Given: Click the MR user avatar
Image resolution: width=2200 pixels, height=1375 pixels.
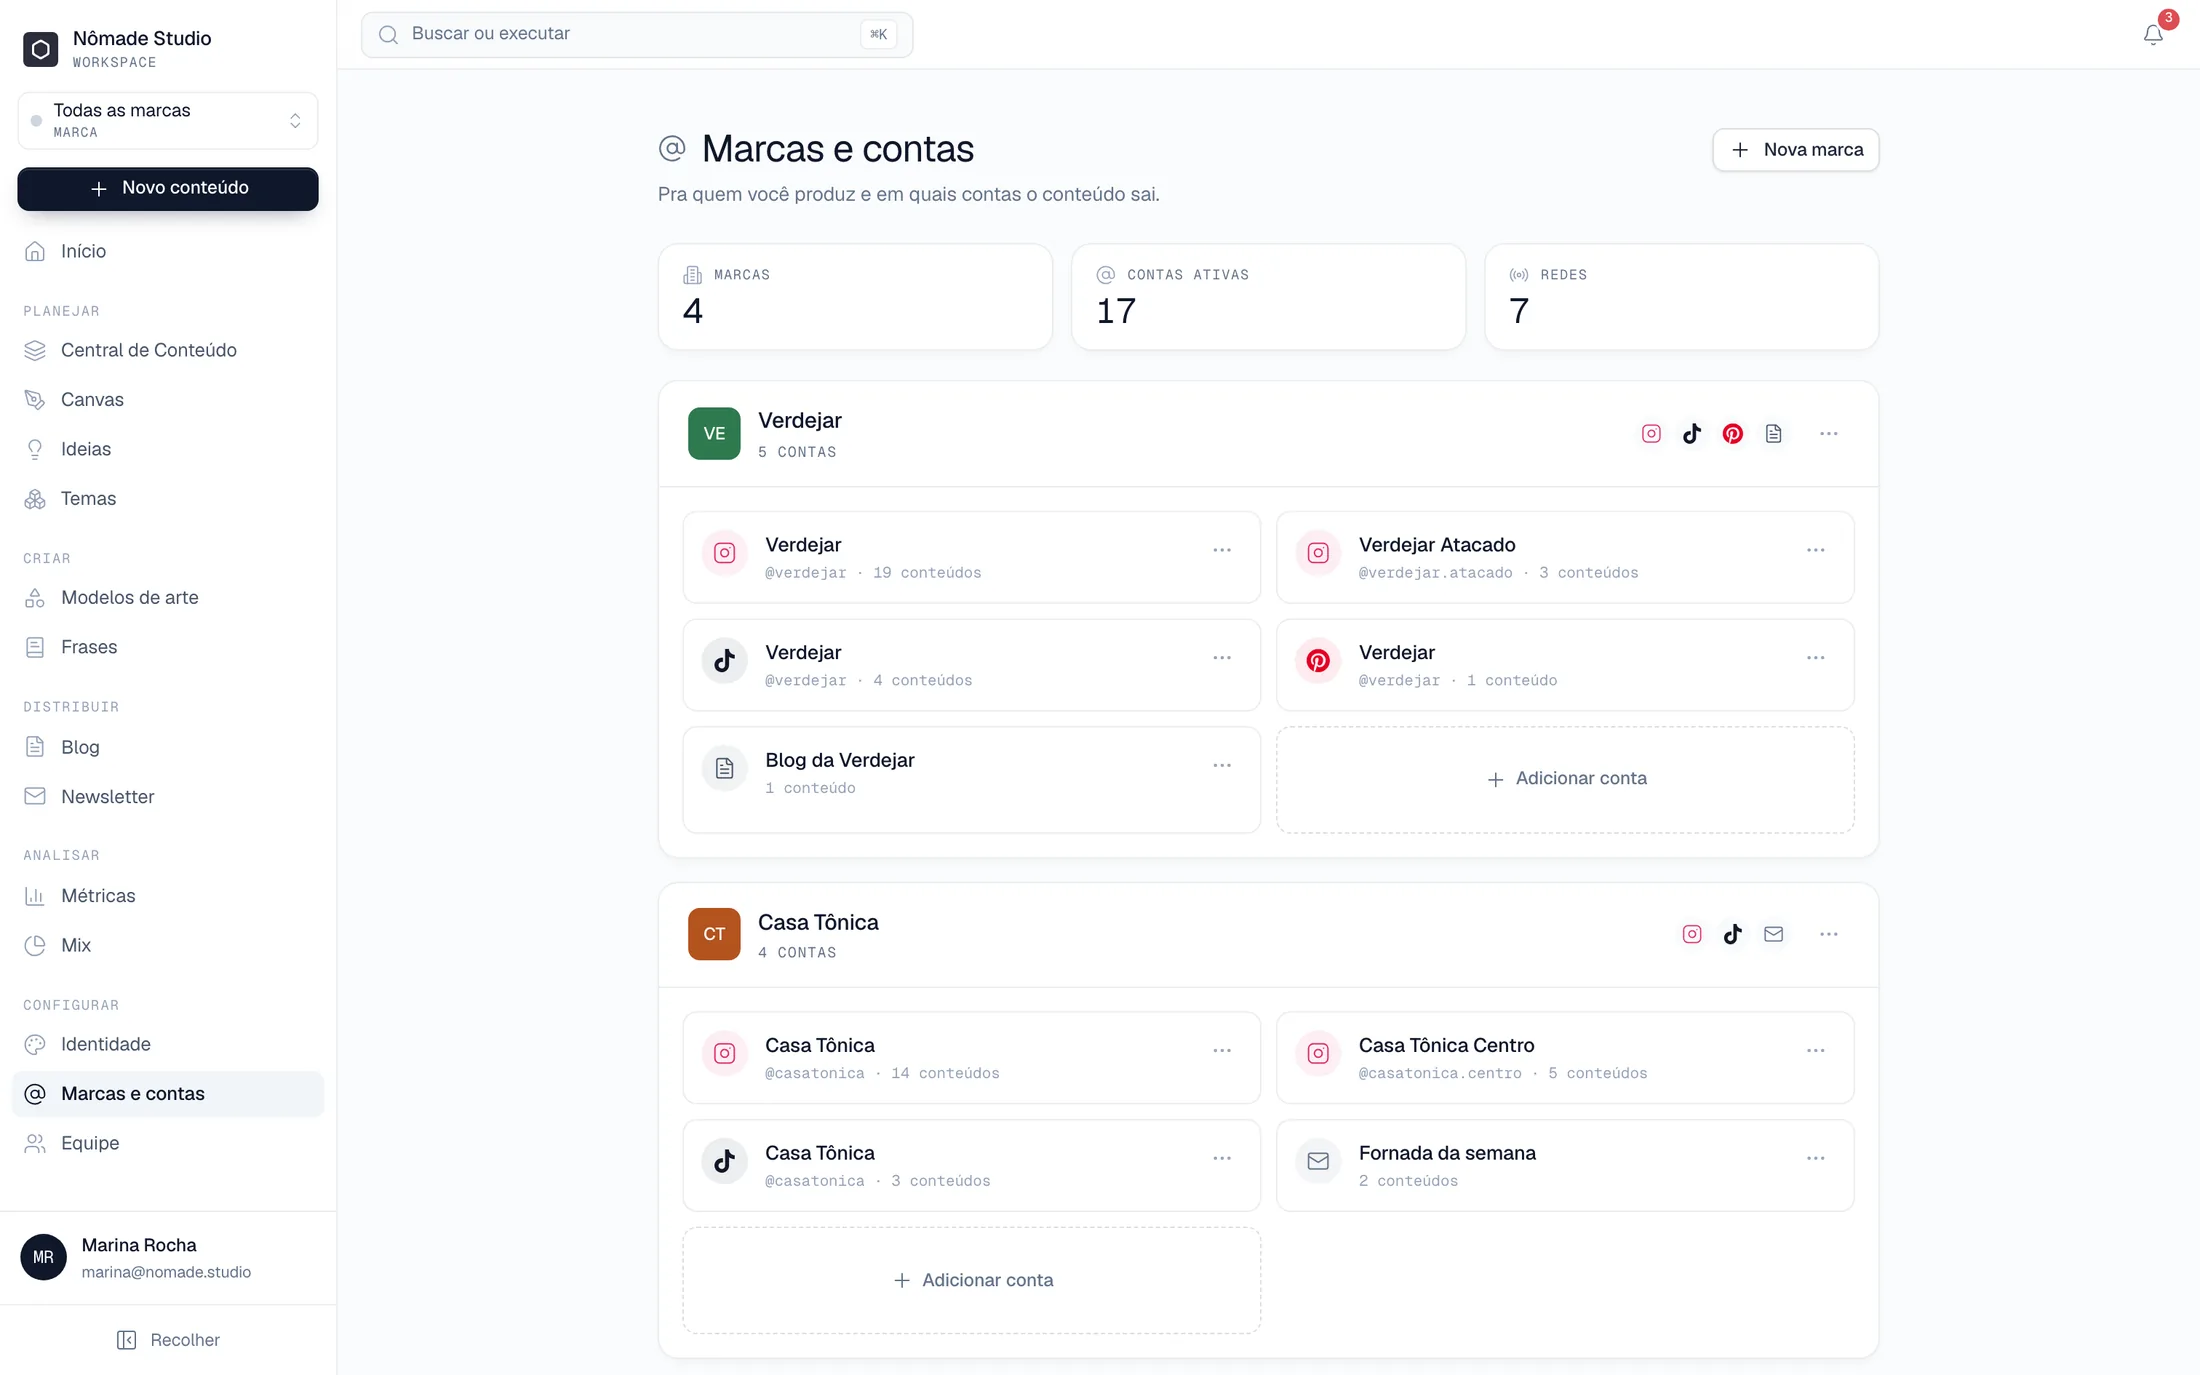Looking at the screenshot, I should tap(43, 1257).
